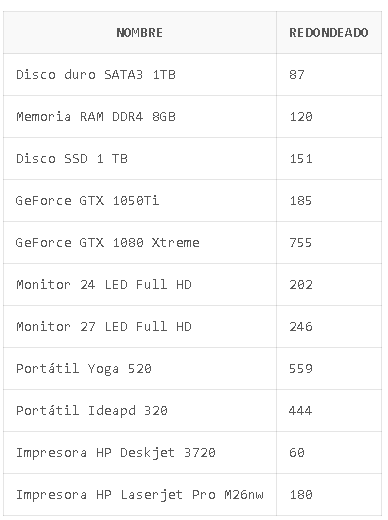The image size is (388, 520).
Task: Select Impresora HP Laserjet Pro M26nw cell
Action: [x=140, y=494]
